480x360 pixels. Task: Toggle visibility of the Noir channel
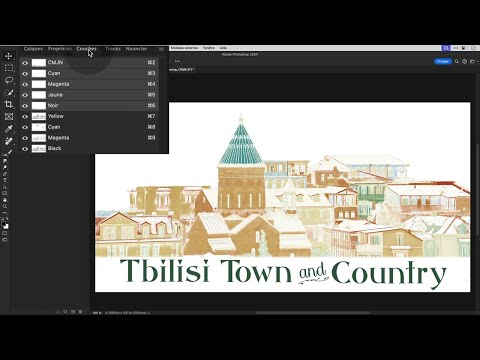click(25, 106)
